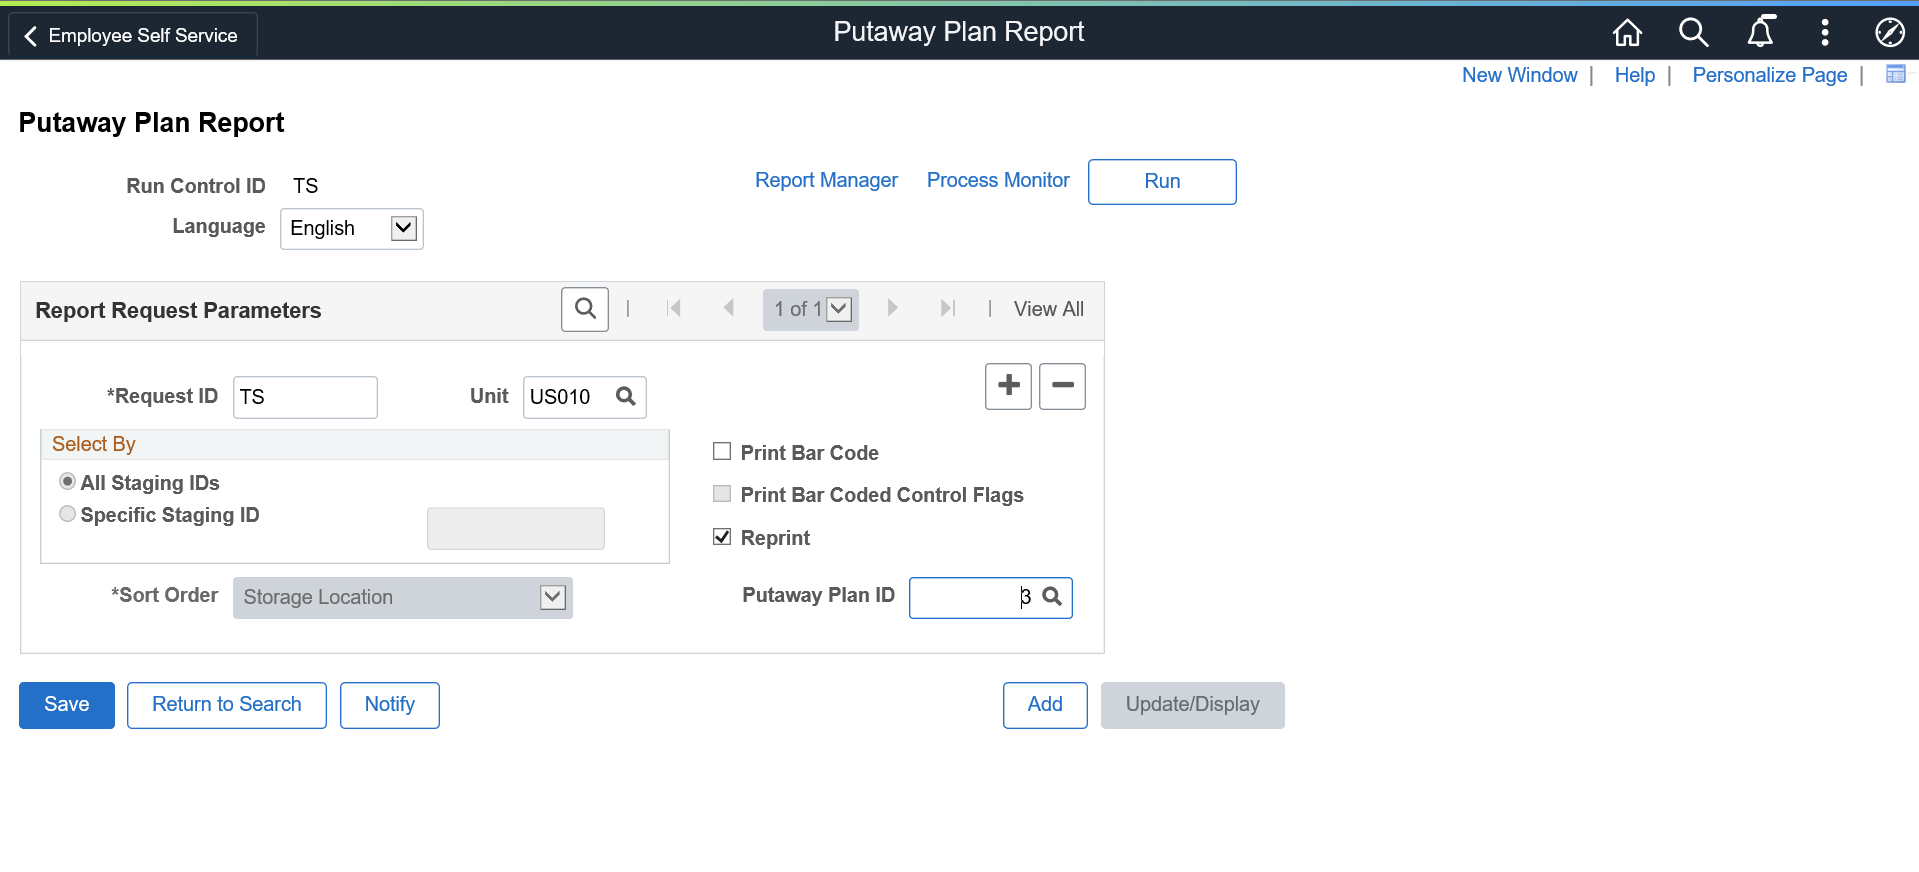Click the Putaway Plan ID lookup icon
The width and height of the screenshot is (1919, 872).
pos(1052,597)
